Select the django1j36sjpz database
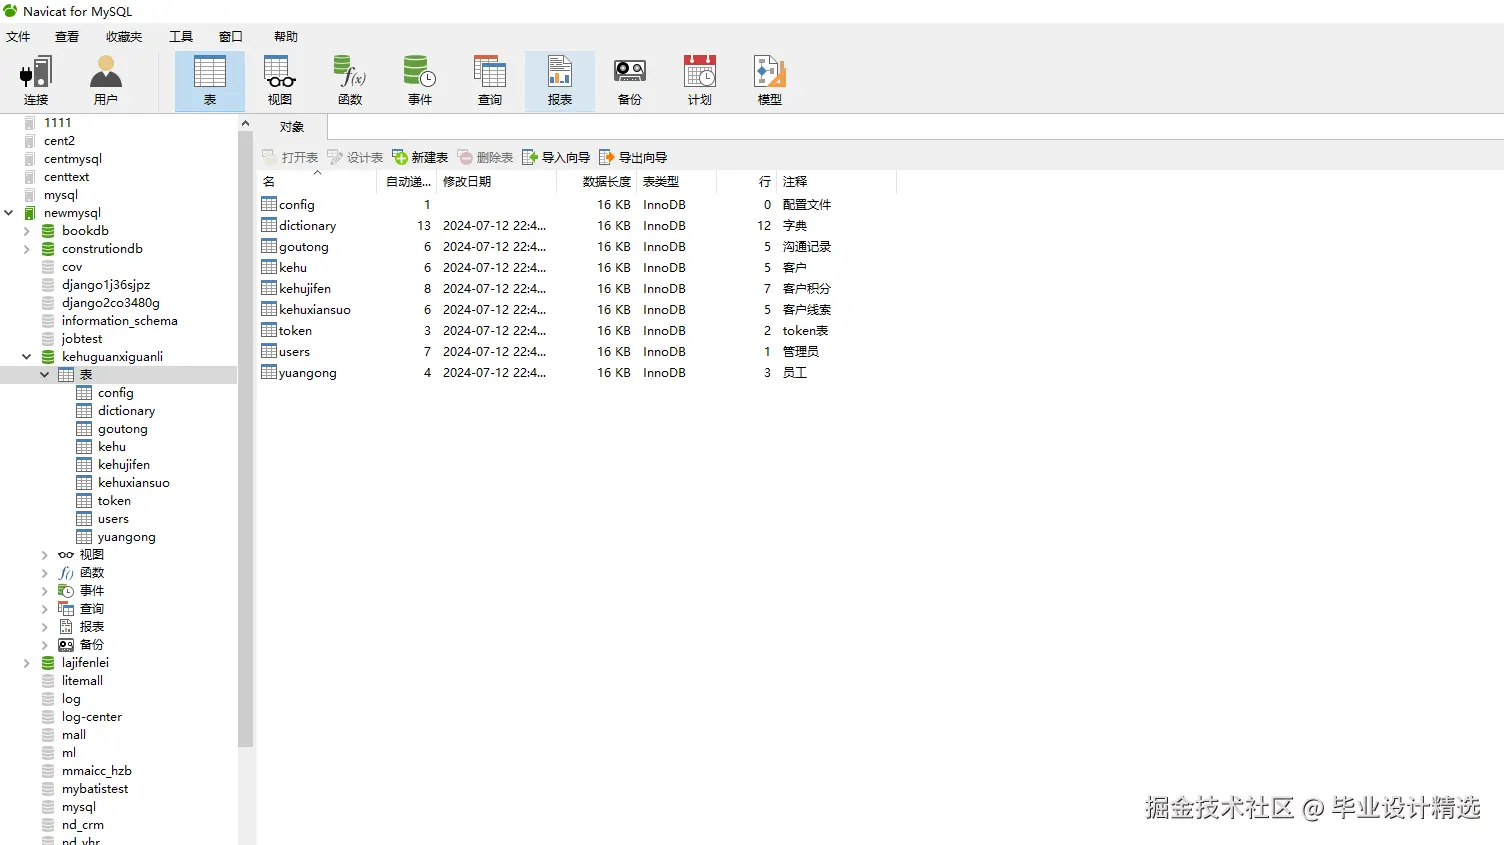 pyautogui.click(x=105, y=285)
